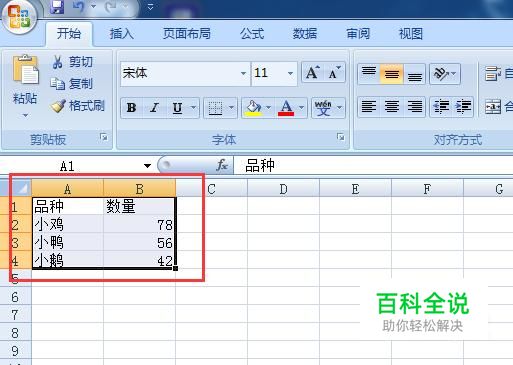
Task: Increase font size with the large A icon
Action: point(312,73)
